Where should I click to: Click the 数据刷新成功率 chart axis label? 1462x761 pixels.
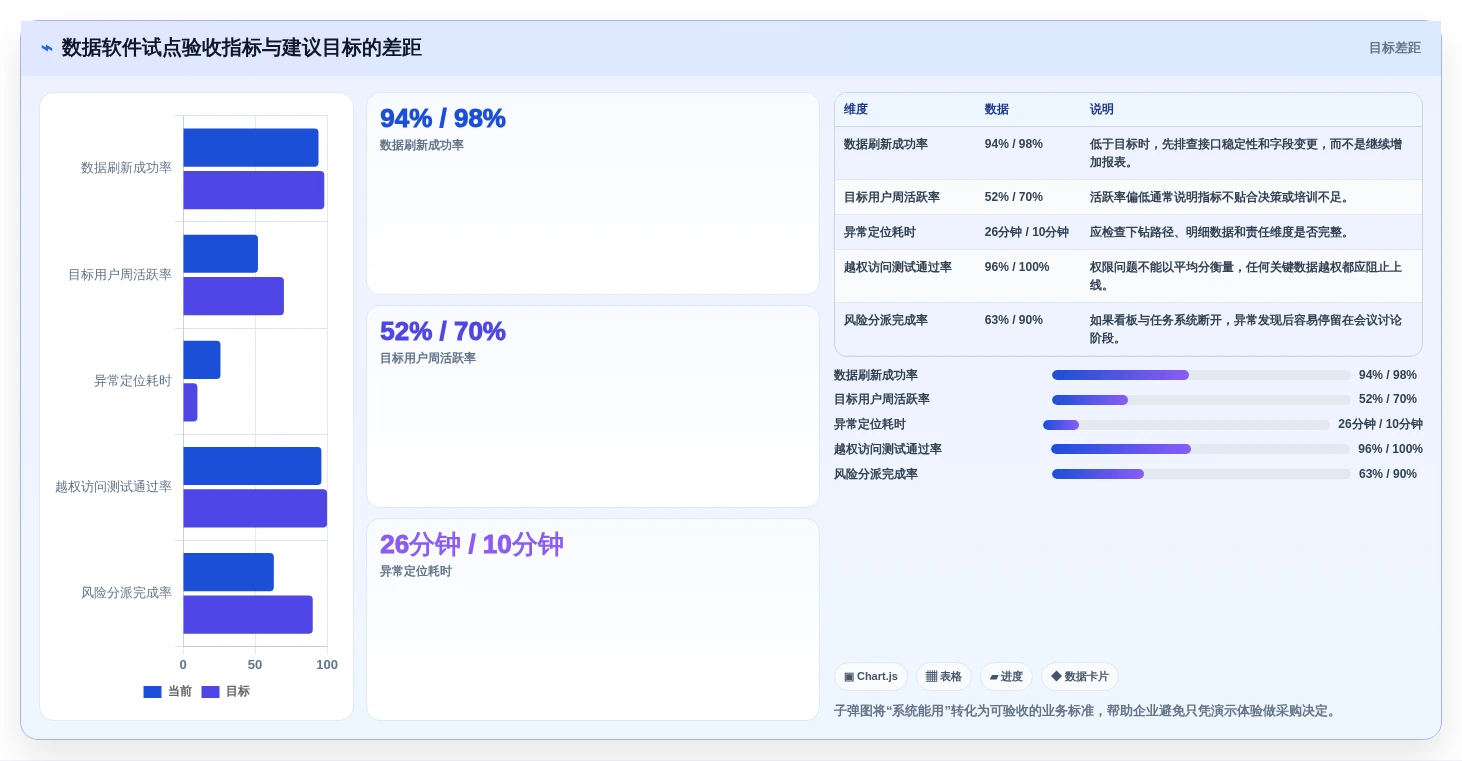pyautogui.click(x=126, y=168)
